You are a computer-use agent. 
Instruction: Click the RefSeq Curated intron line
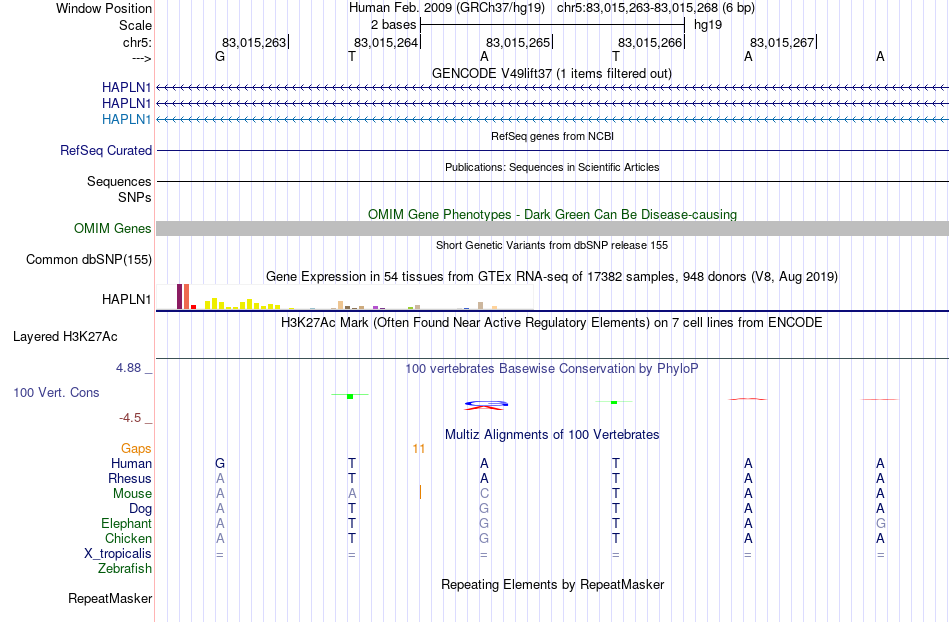(x=552, y=150)
